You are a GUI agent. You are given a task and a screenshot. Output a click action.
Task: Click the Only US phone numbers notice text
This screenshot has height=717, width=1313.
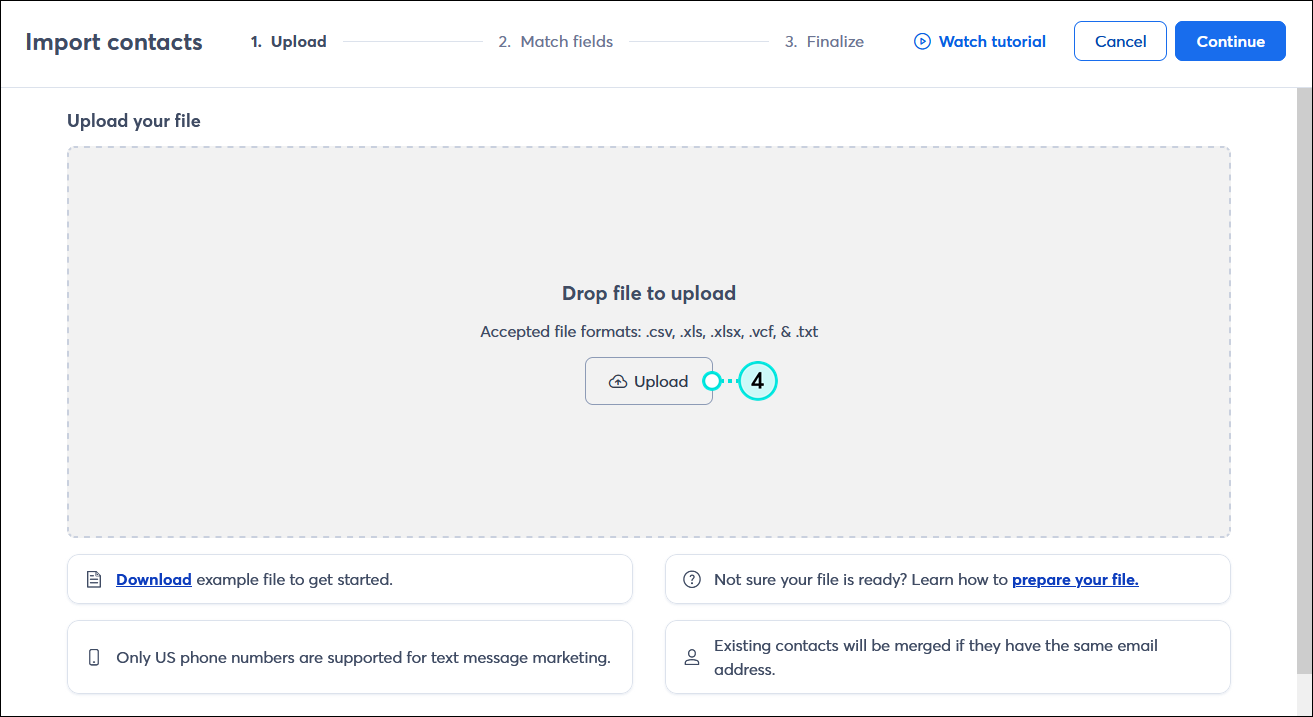click(x=363, y=657)
